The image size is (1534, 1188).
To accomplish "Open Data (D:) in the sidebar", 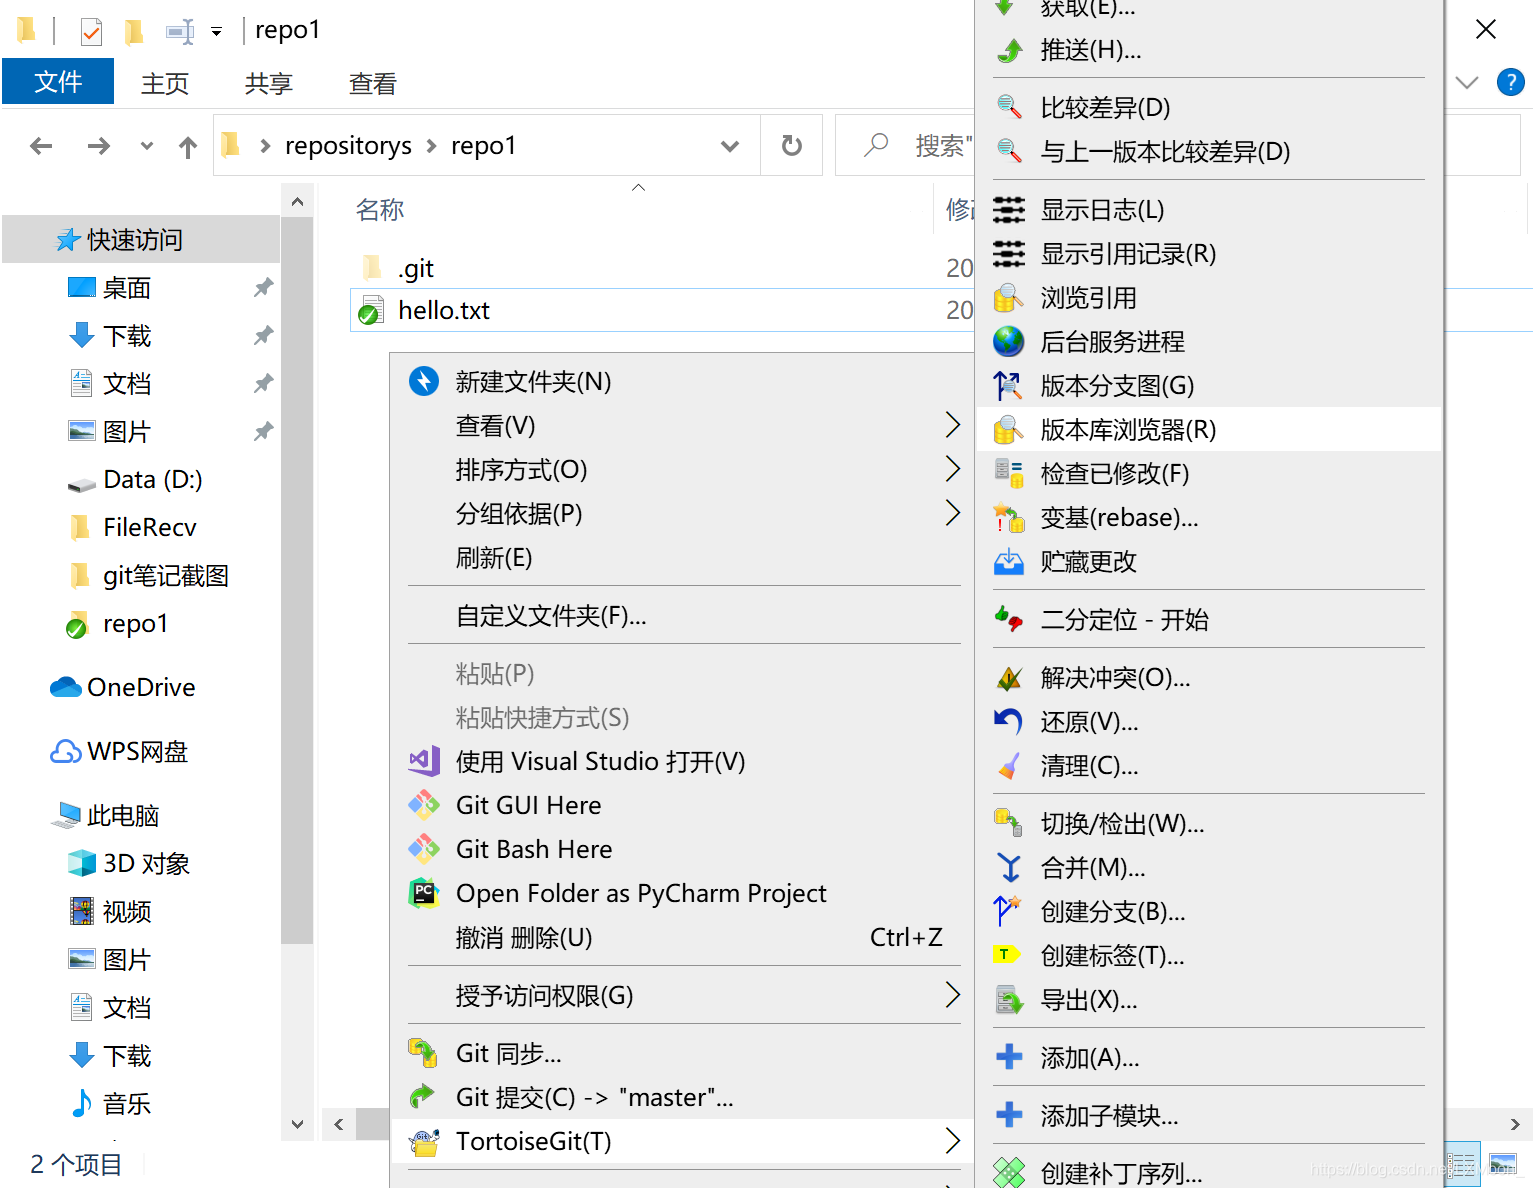I will coord(153,480).
